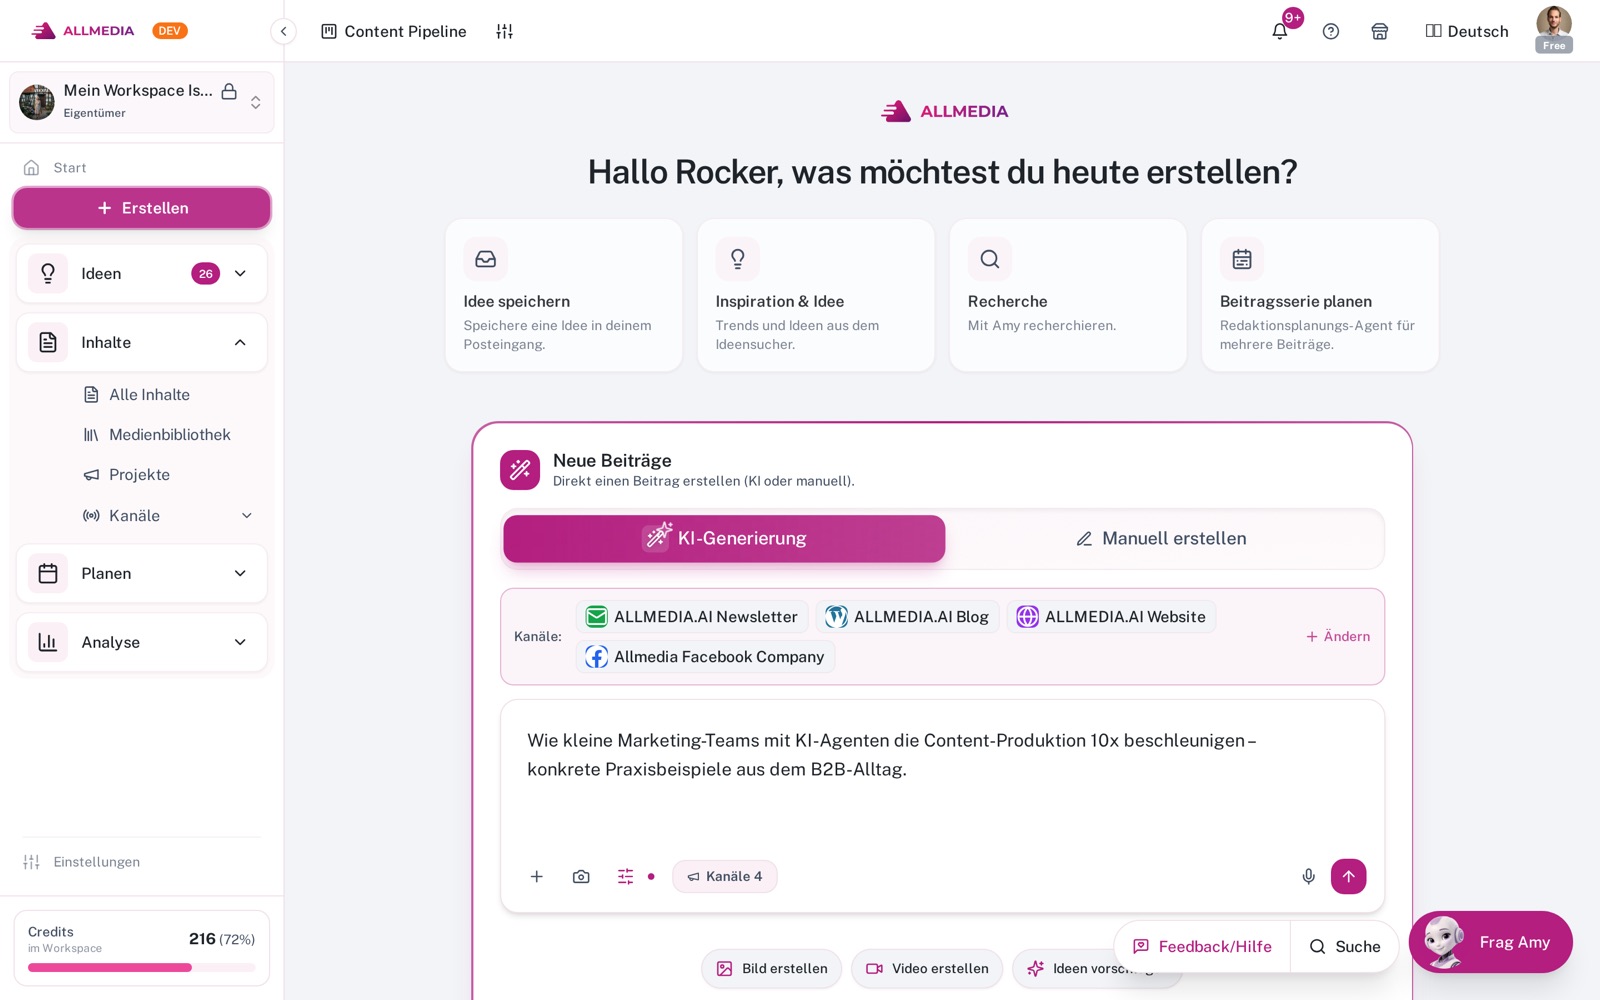Viewport: 1600px width, 1000px height.
Task: Click the Ideen lightbulb icon
Action: tap(48, 273)
